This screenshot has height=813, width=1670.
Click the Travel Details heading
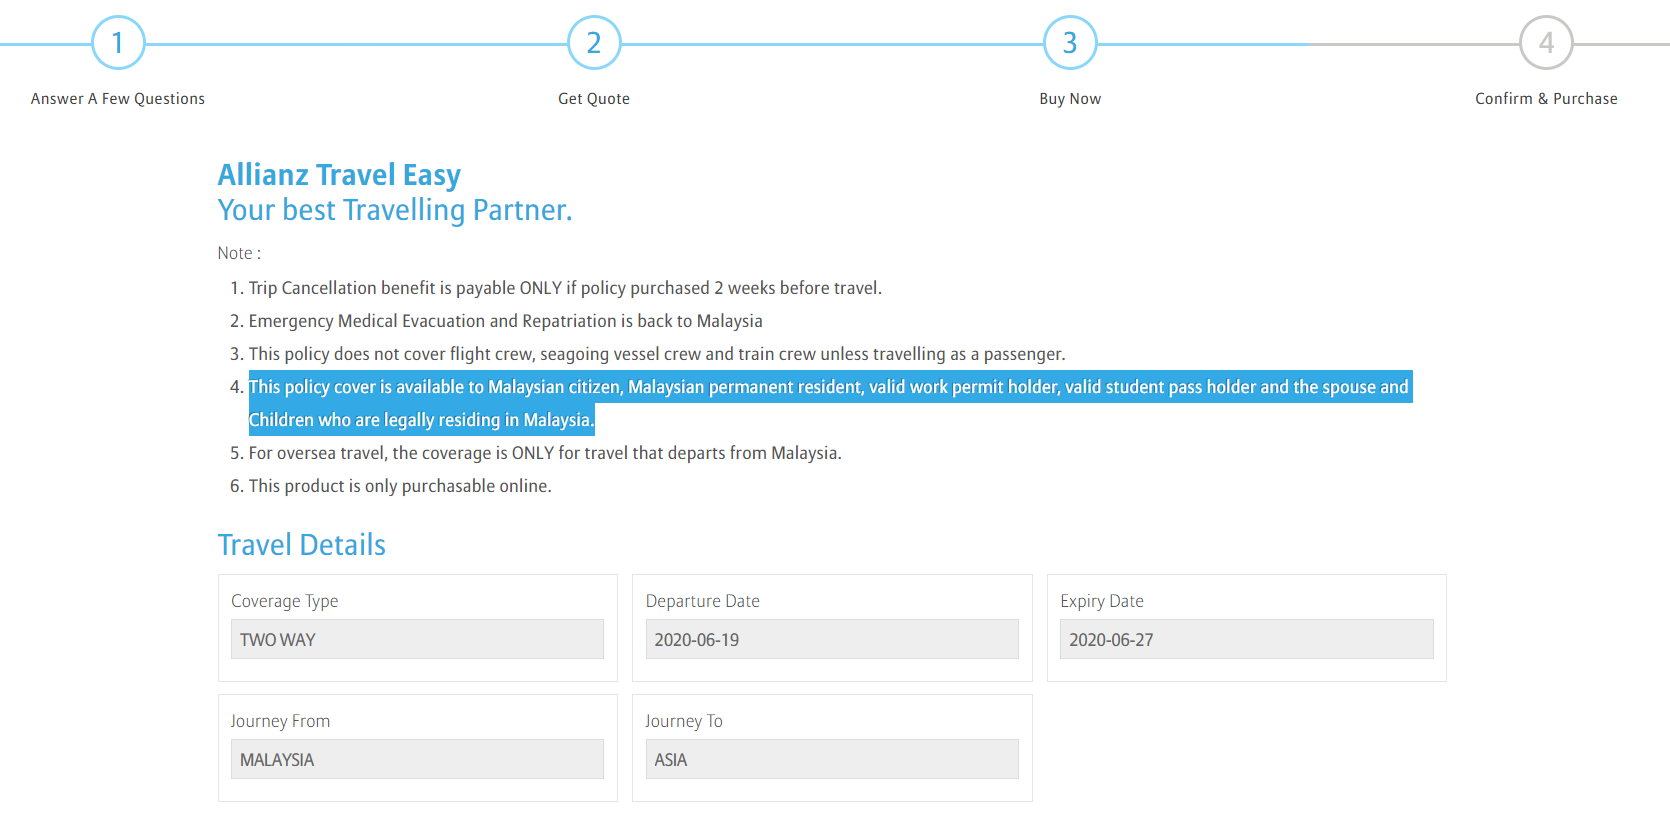302,545
